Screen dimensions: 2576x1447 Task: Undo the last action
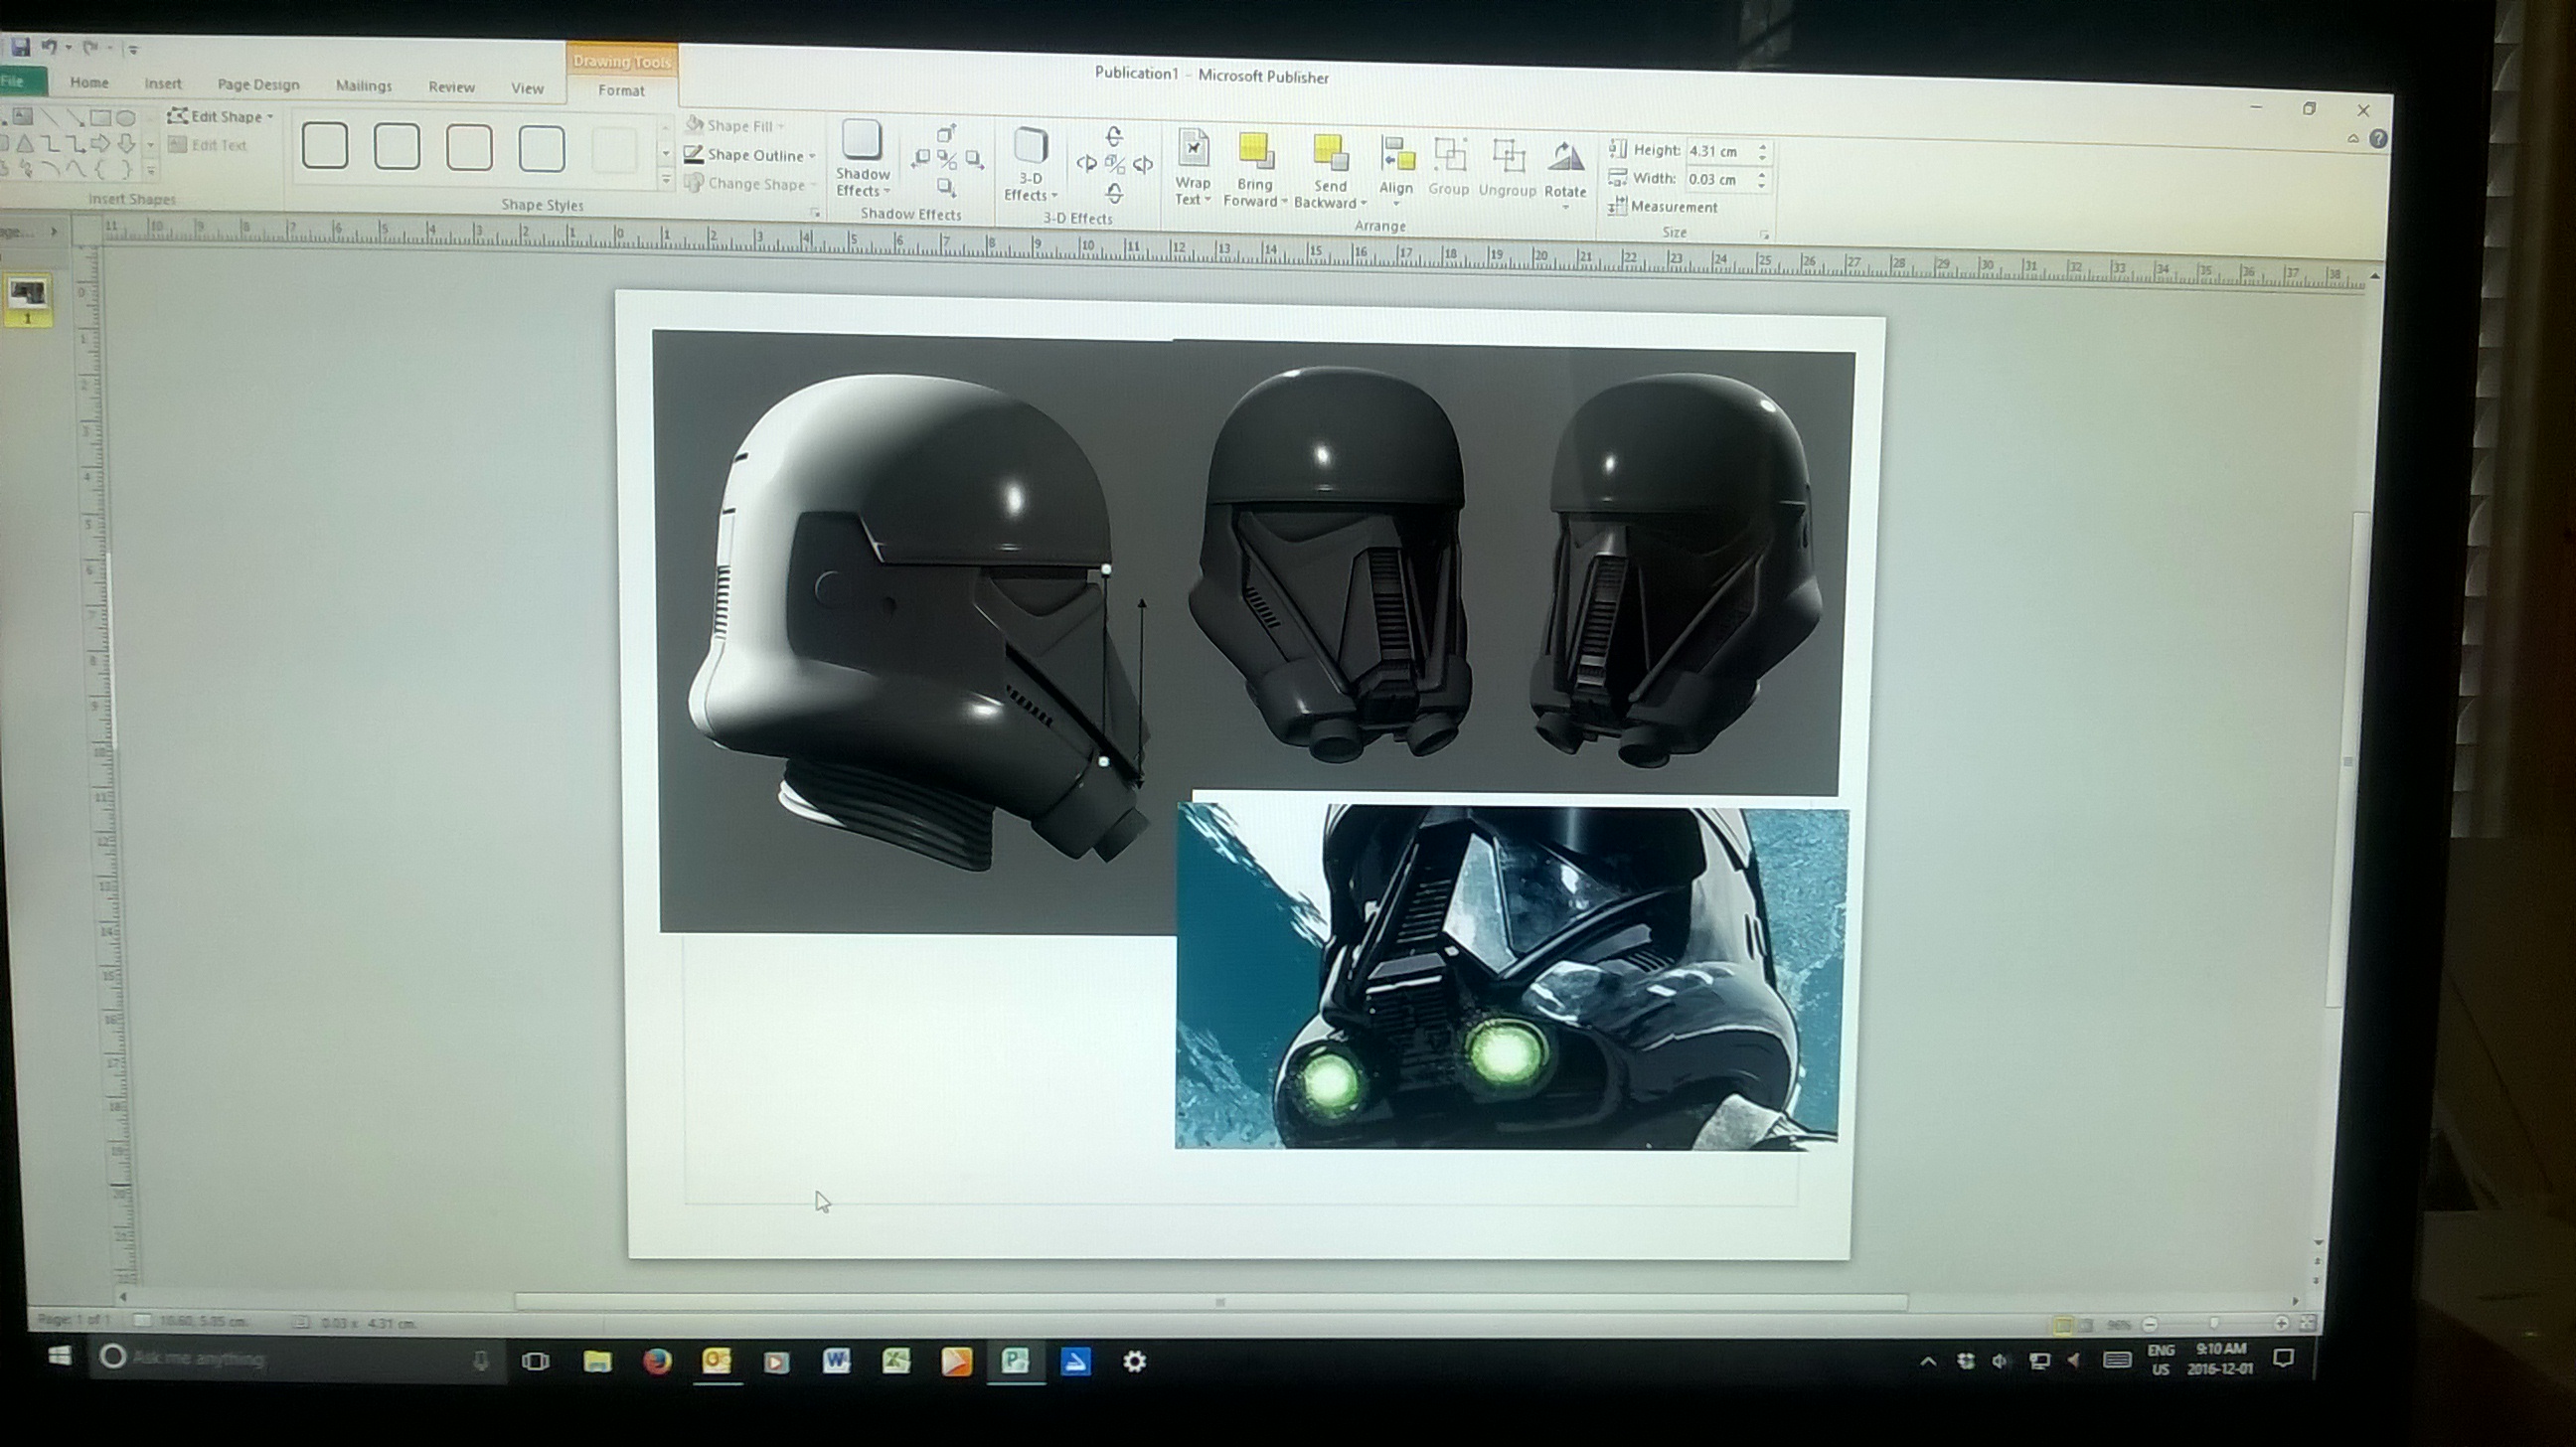pos(49,46)
